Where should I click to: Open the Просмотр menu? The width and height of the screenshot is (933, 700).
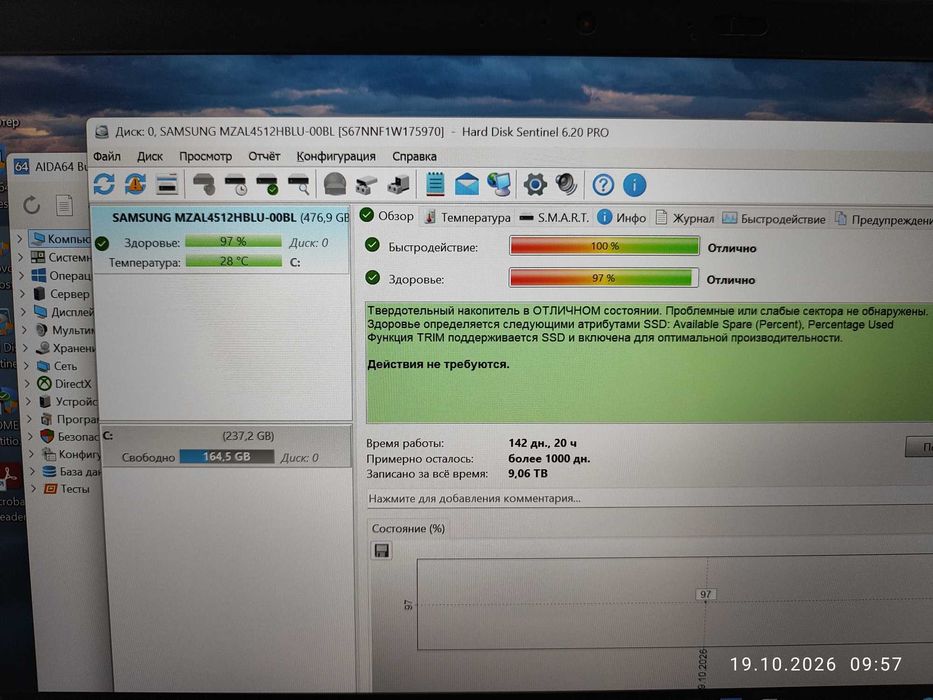(x=205, y=157)
